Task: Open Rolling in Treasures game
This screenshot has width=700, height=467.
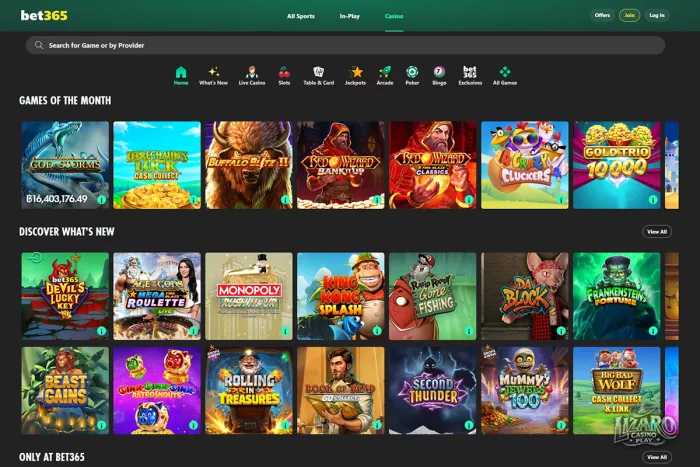Action: tap(249, 390)
